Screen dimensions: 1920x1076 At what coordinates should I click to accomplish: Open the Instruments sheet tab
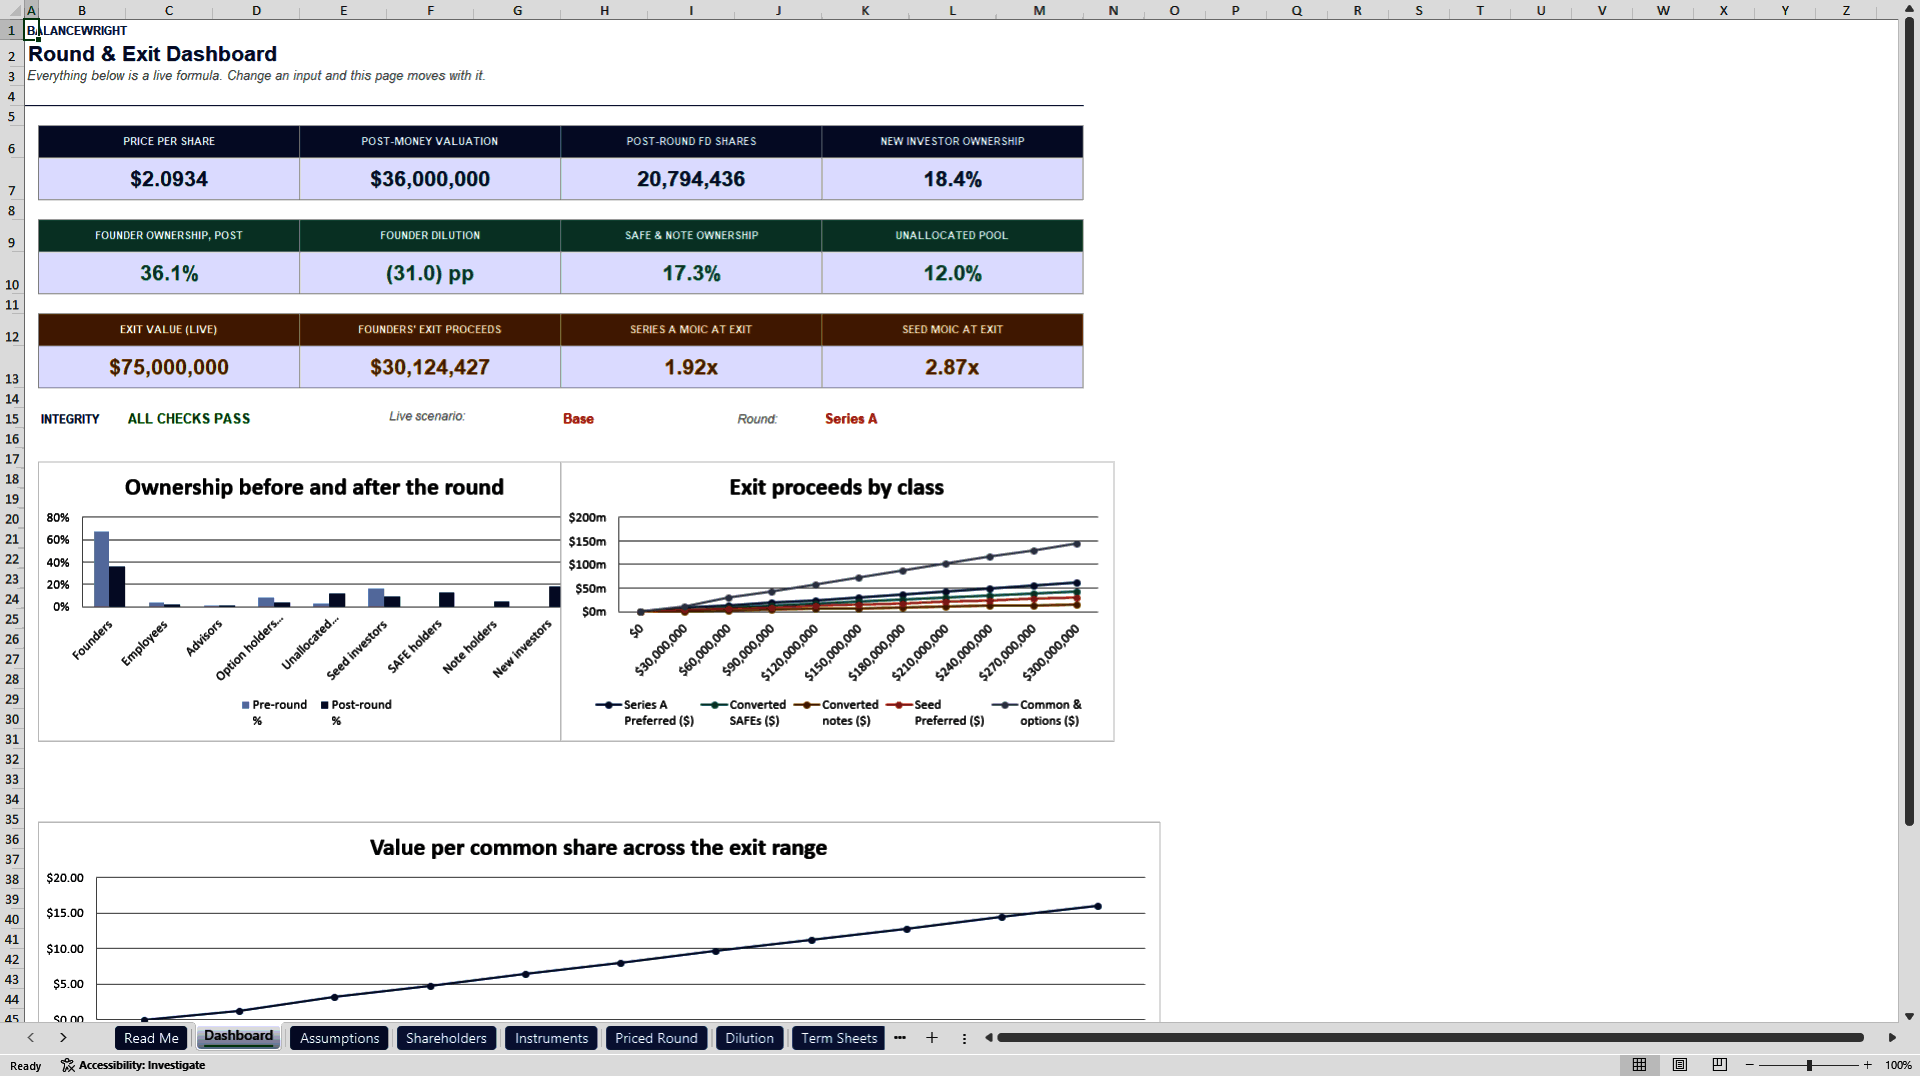click(551, 1038)
